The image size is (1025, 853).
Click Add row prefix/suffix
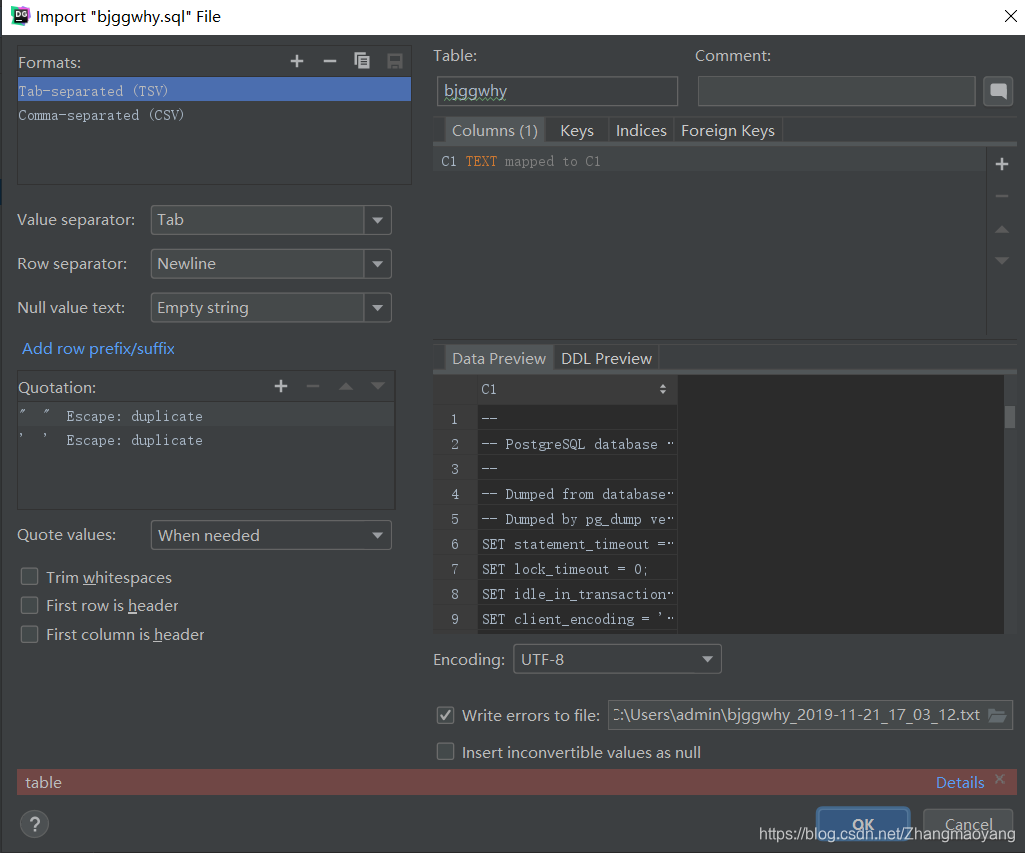(97, 348)
